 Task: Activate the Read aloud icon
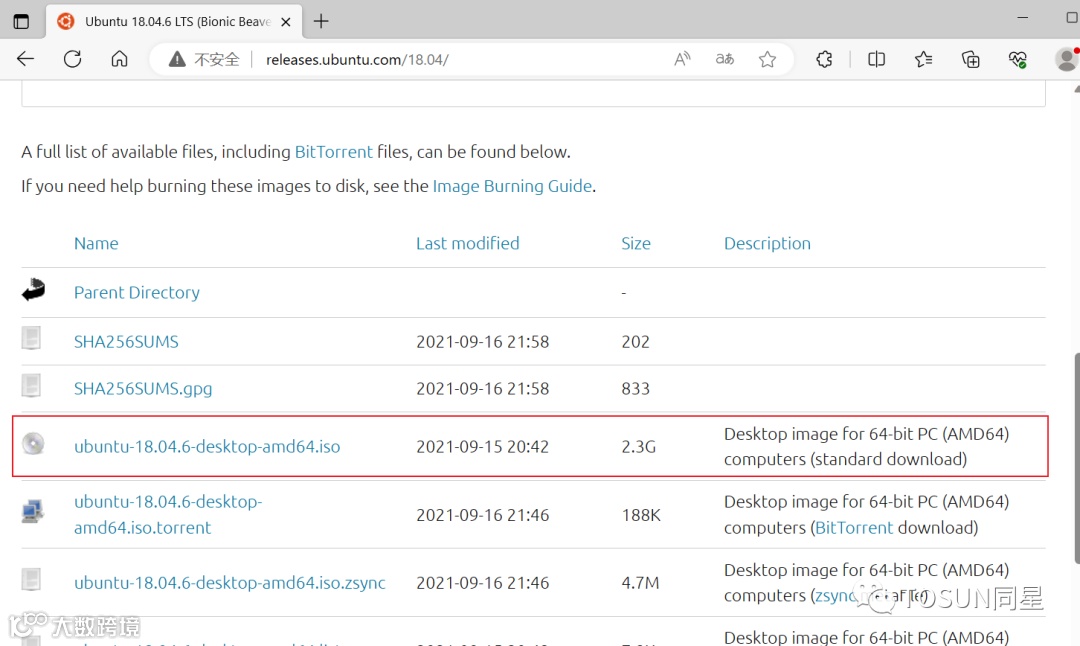pyautogui.click(x=682, y=59)
